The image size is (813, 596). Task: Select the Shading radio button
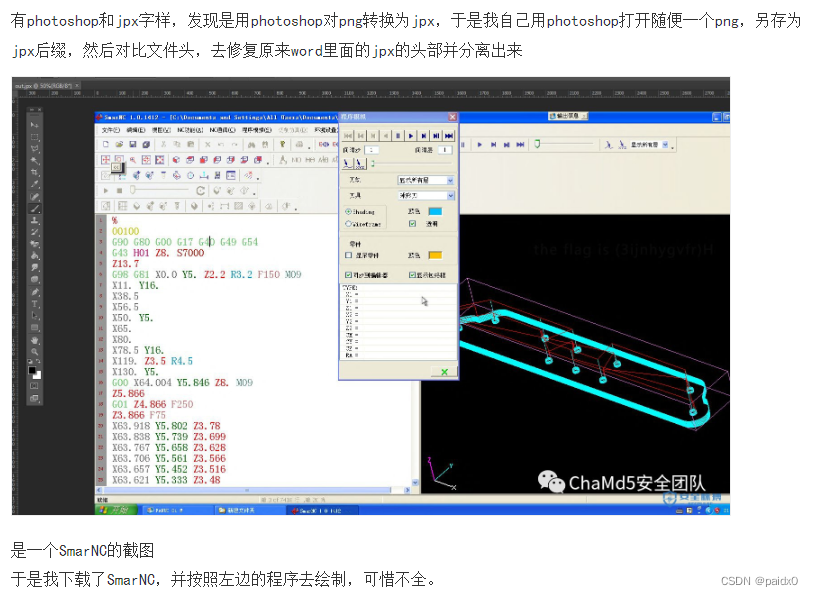[x=348, y=212]
